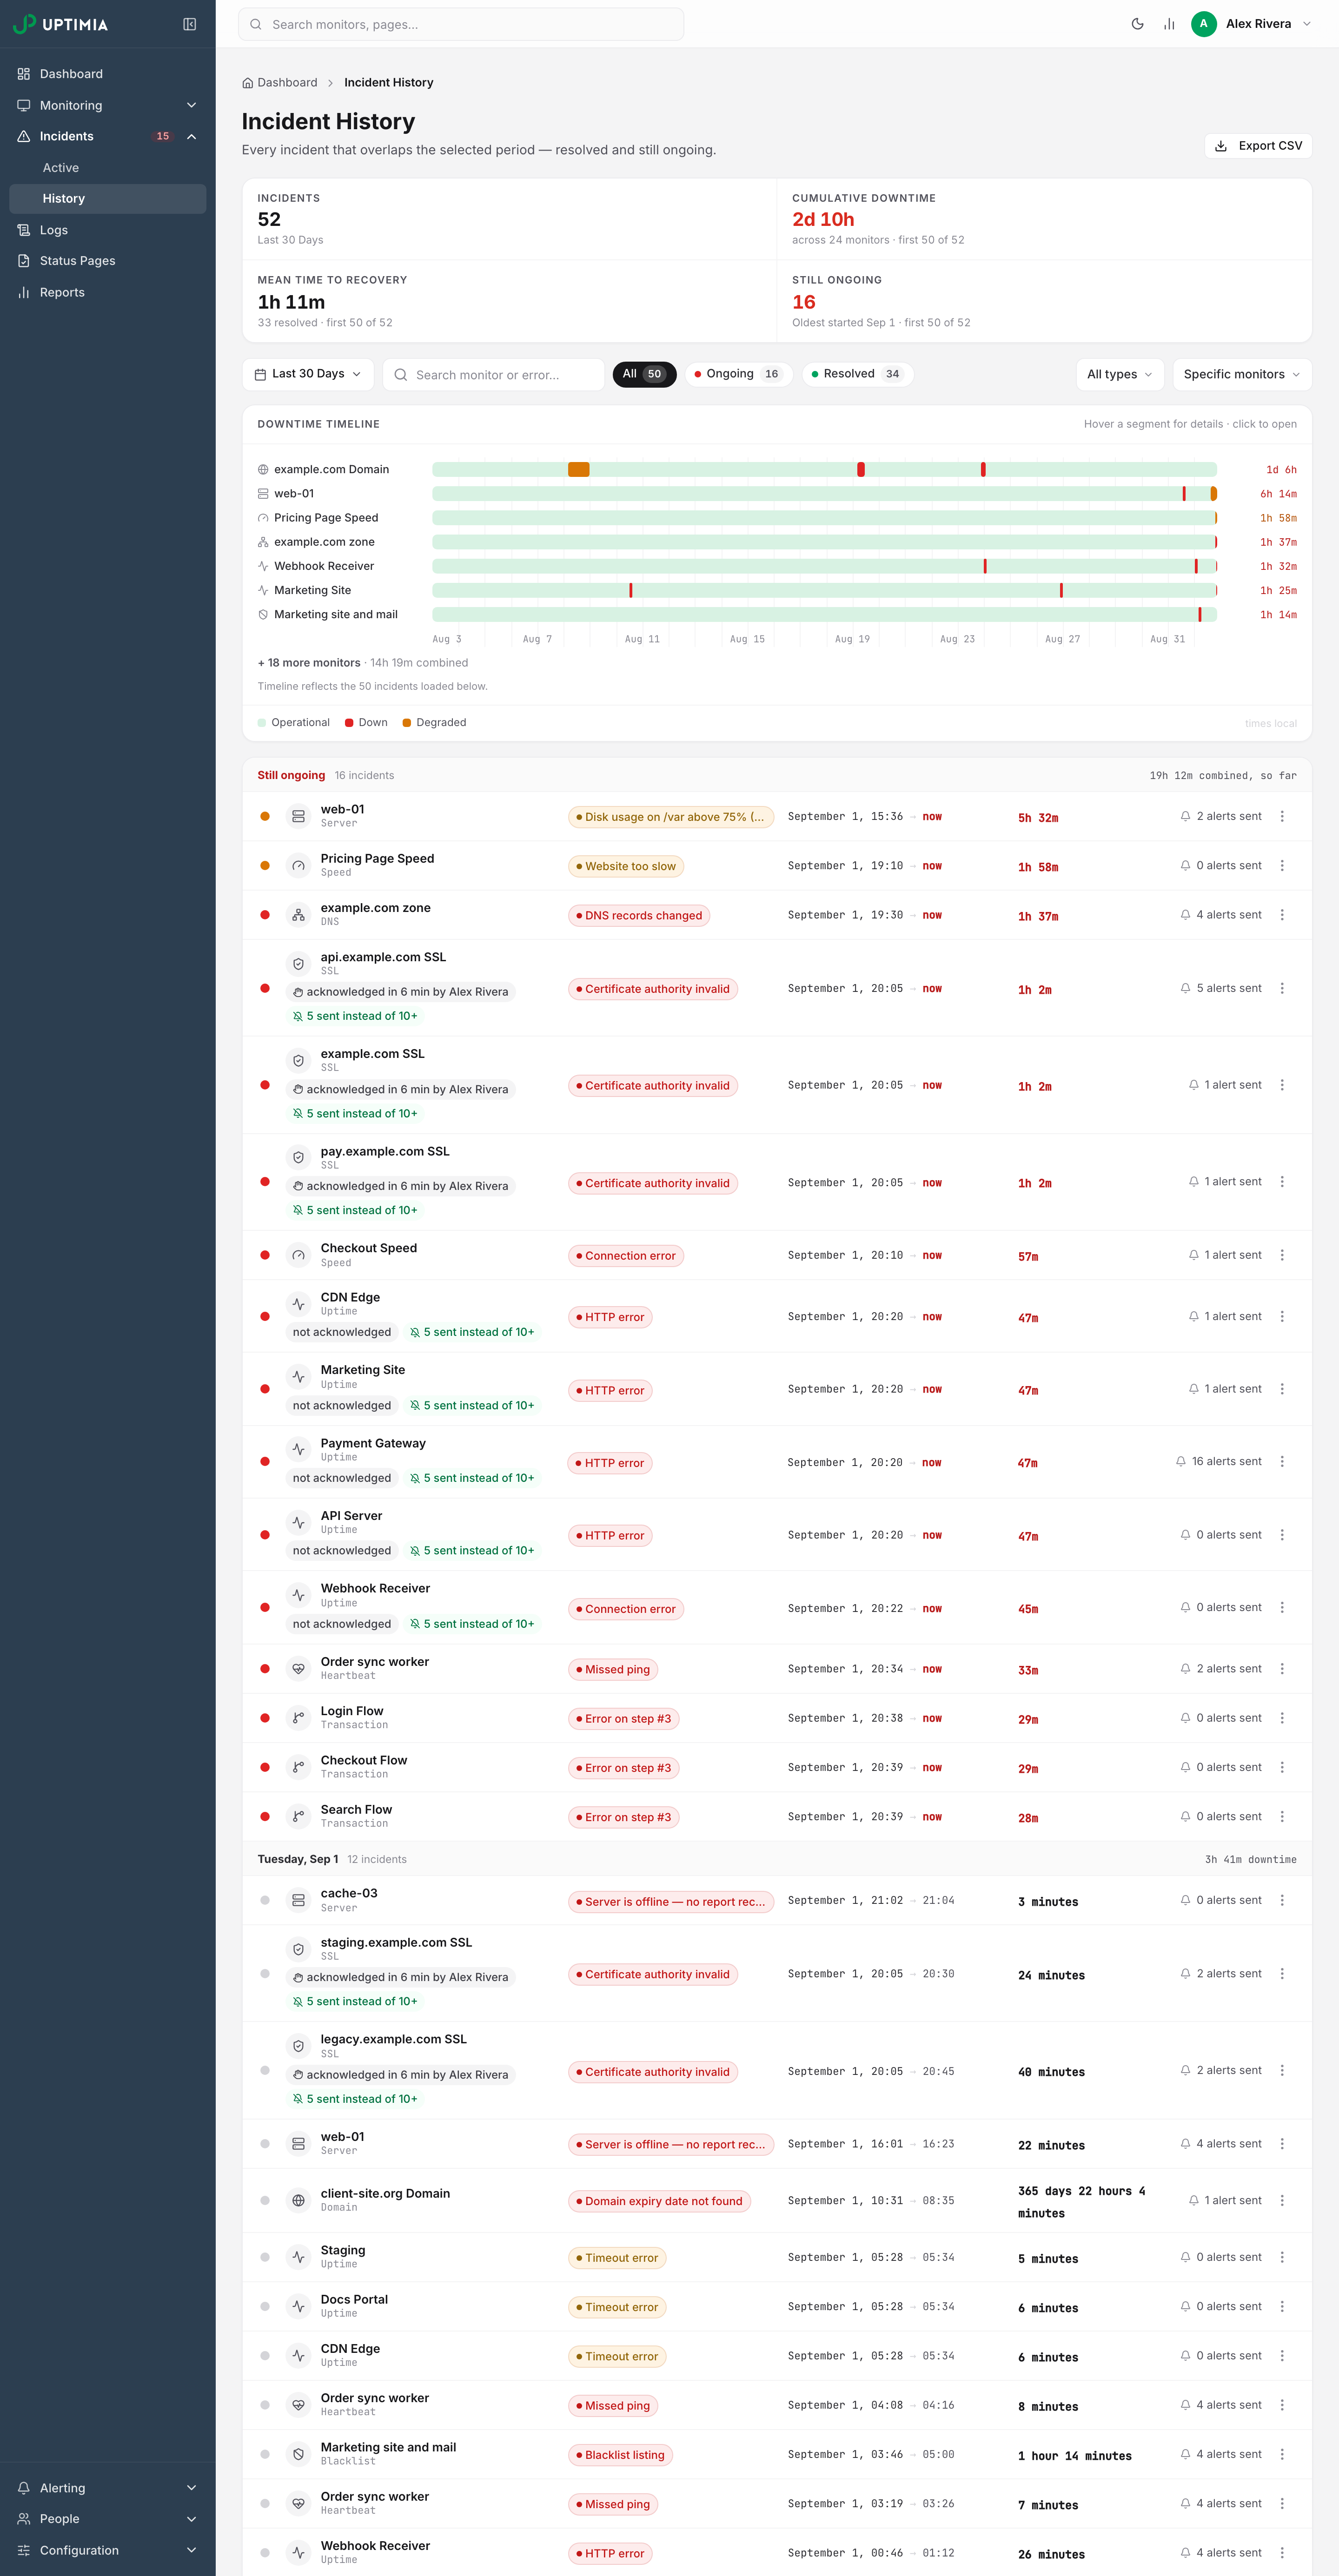
Task: Open Reports in the sidebar
Action: (107, 292)
